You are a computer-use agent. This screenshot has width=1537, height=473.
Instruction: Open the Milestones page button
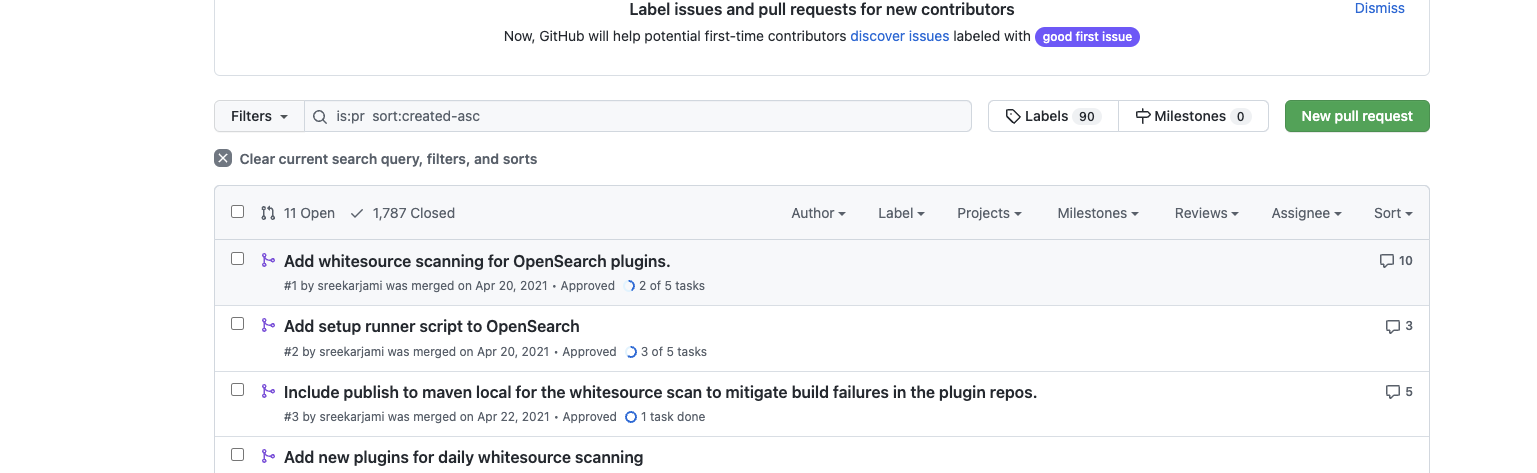click(x=1193, y=116)
